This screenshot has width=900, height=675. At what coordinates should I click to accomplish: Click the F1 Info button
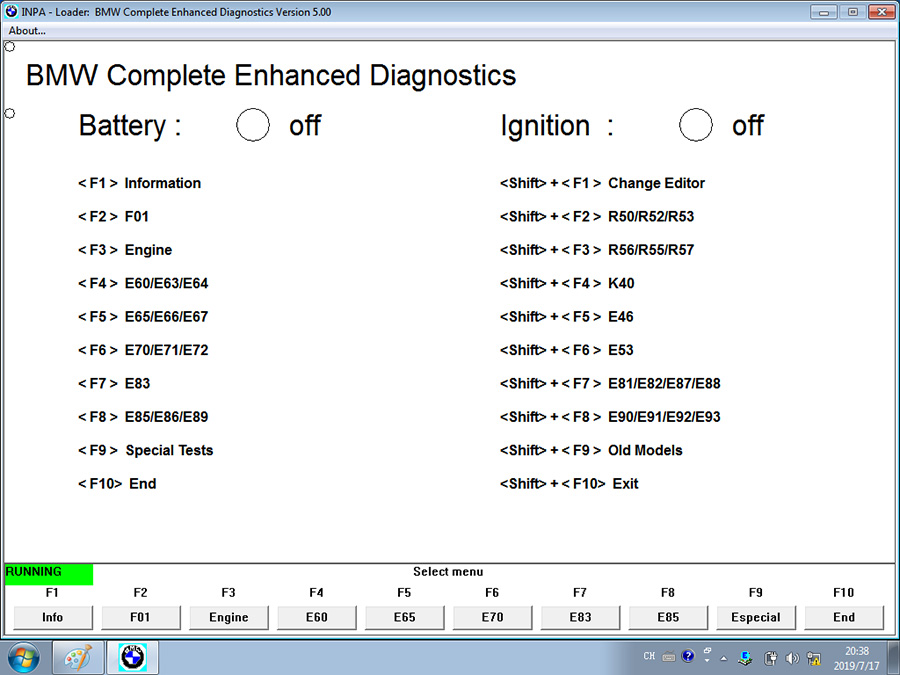coord(53,618)
